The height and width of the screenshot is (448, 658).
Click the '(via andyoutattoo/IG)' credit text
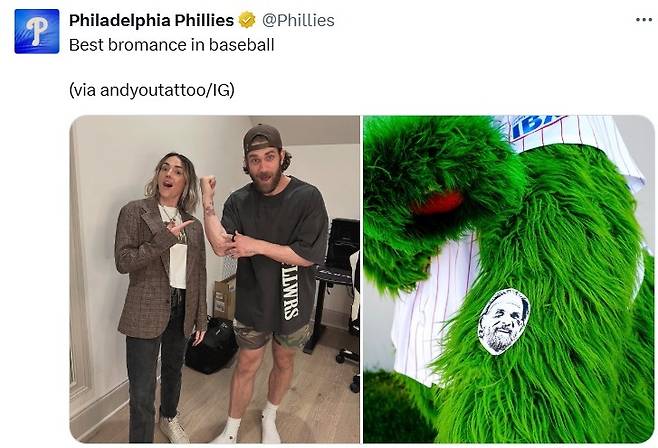pos(151,90)
